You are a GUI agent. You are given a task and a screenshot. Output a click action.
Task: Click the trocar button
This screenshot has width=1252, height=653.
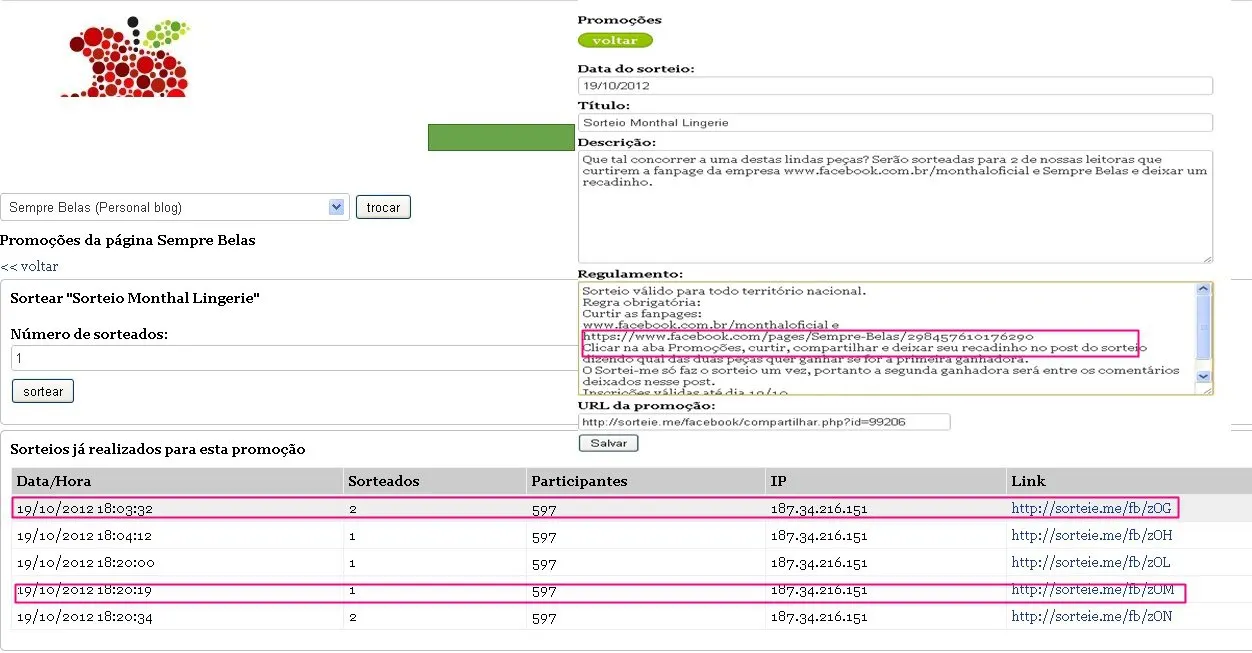[x=383, y=207]
